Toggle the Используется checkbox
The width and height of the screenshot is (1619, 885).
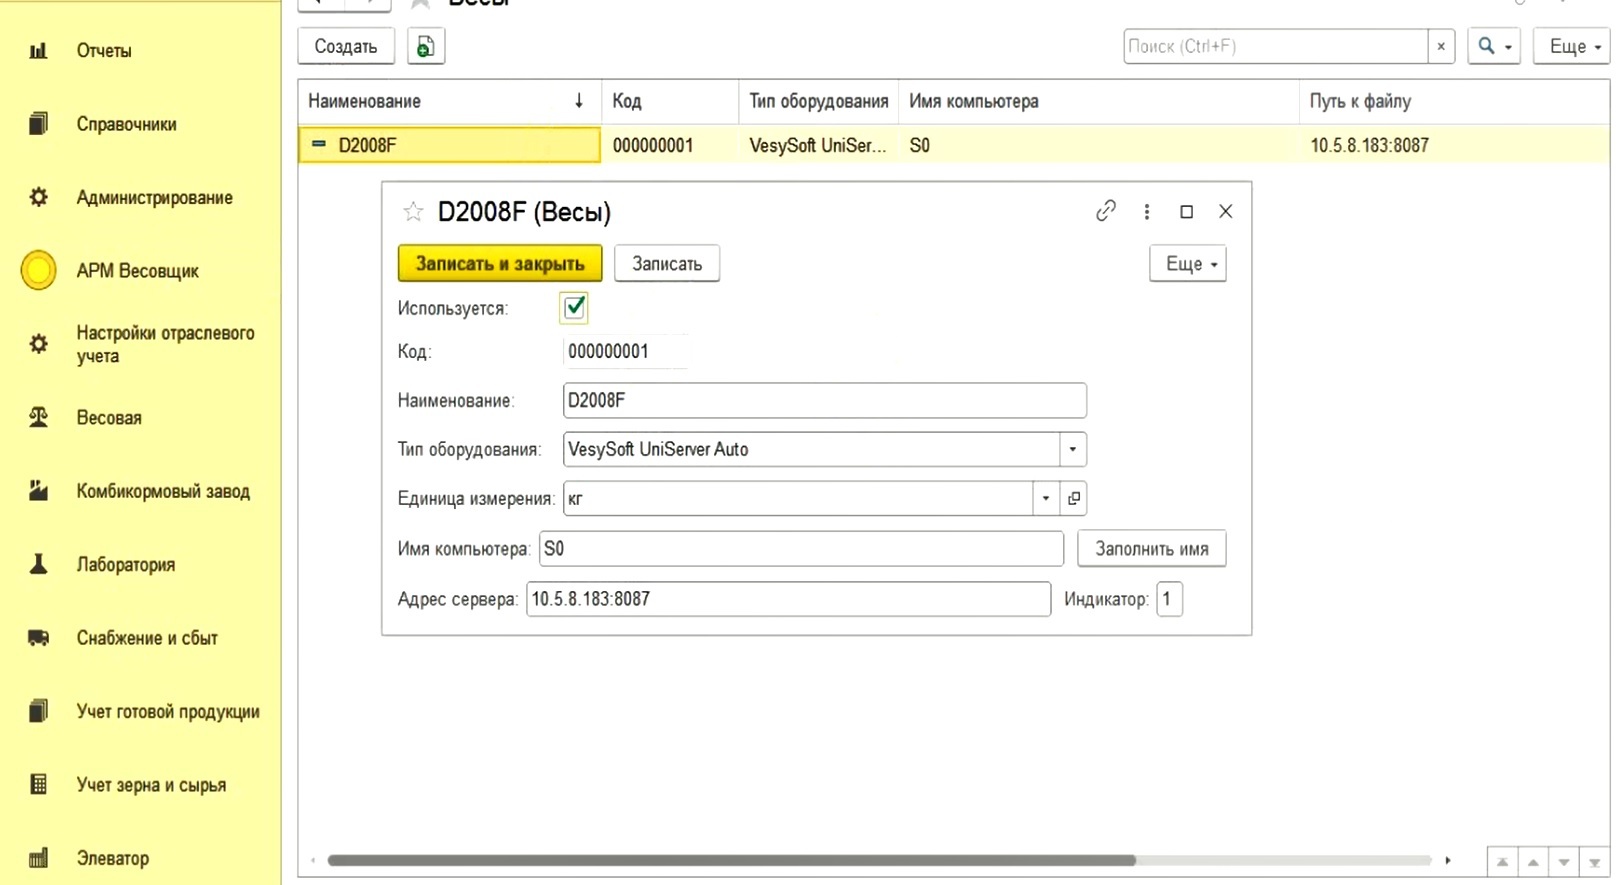pyautogui.click(x=574, y=307)
